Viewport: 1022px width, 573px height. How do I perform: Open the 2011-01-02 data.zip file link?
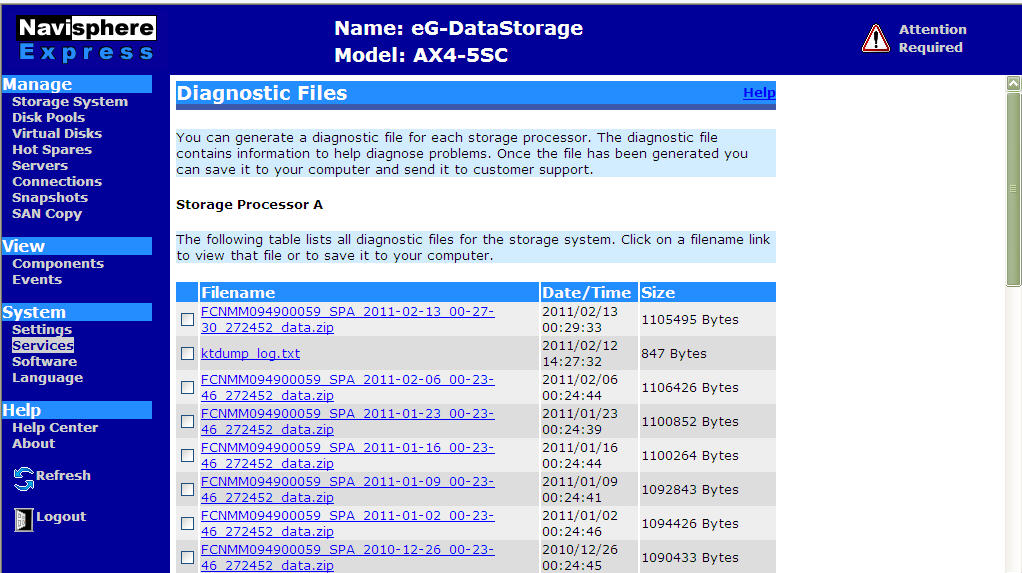pyautogui.click(x=347, y=523)
